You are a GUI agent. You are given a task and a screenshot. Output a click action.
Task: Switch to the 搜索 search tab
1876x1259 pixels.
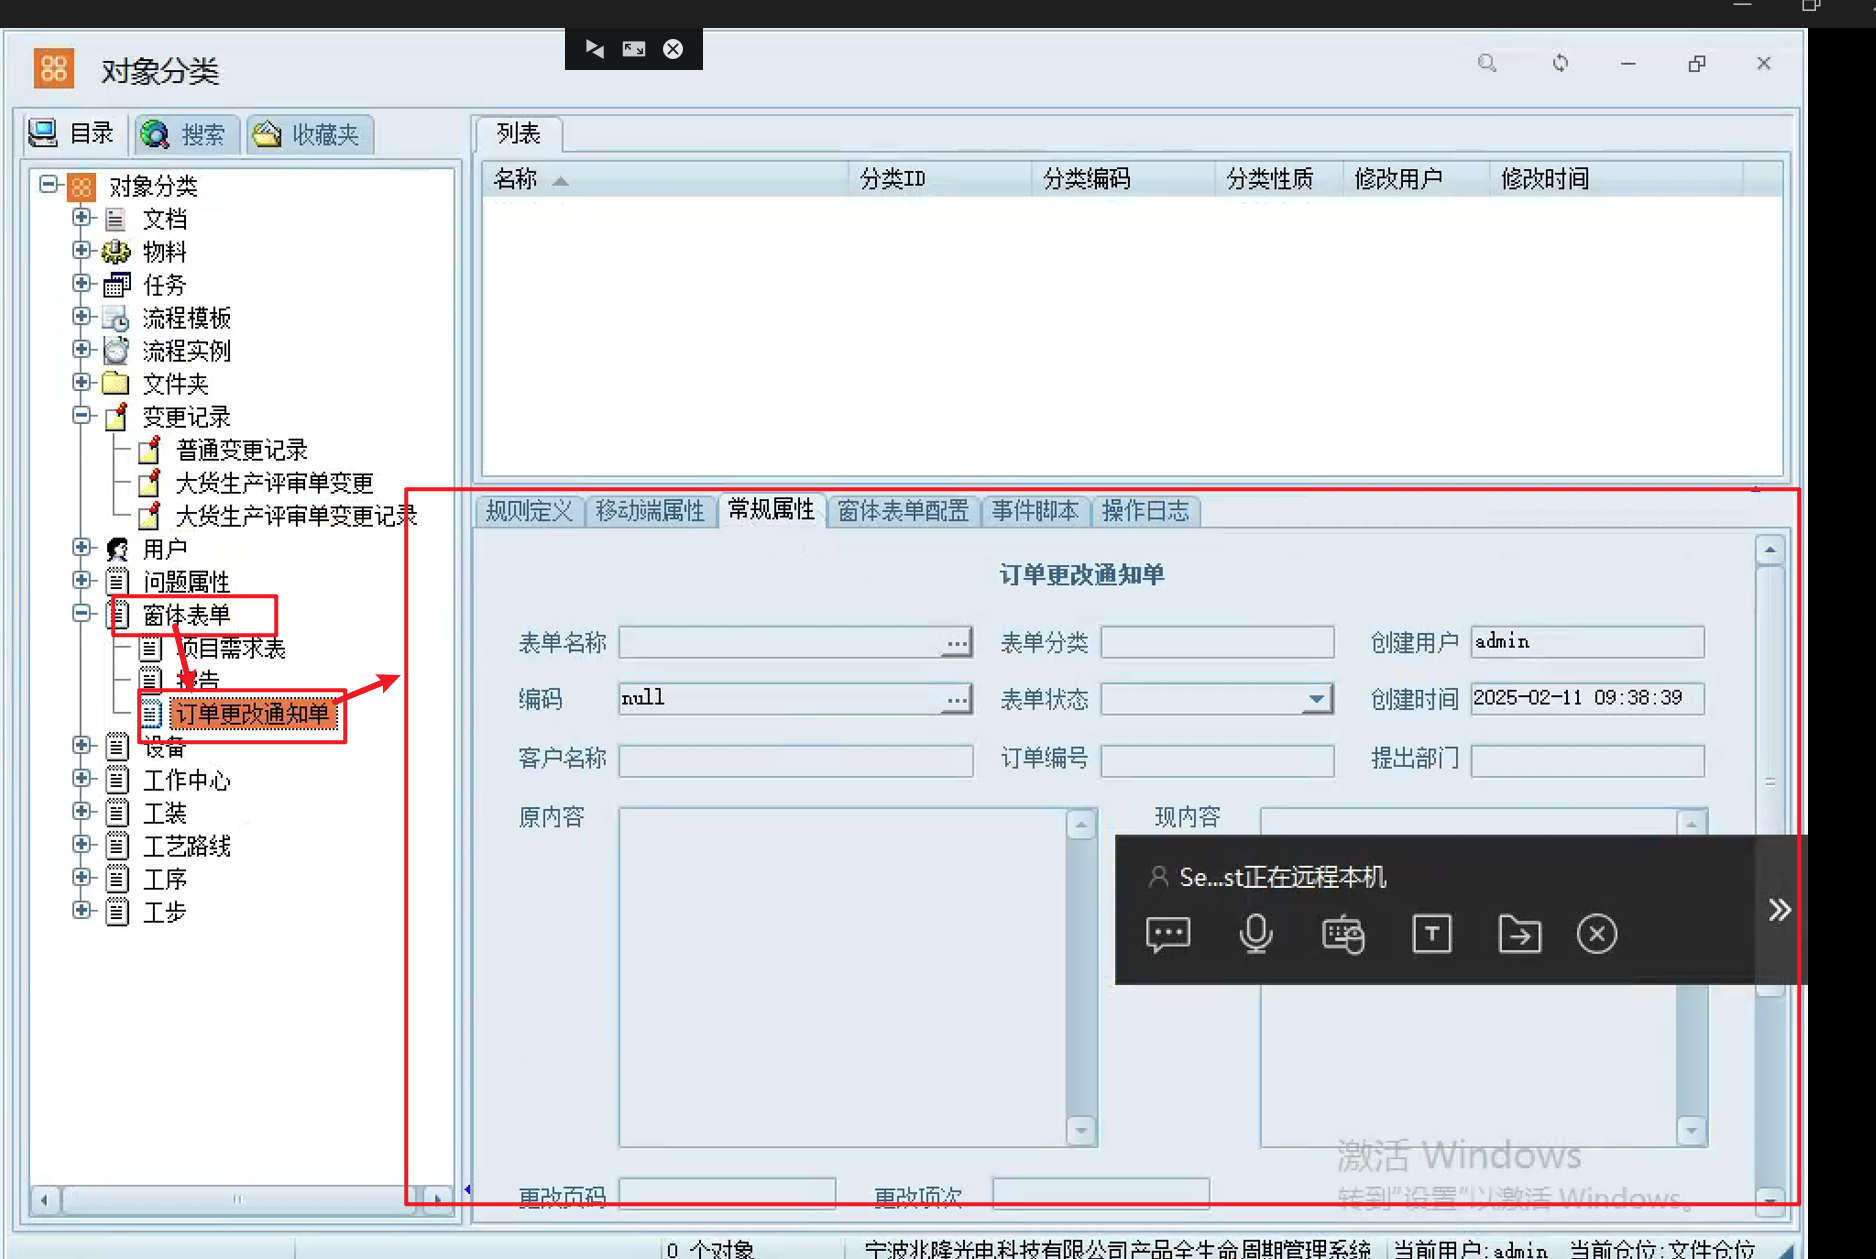[x=187, y=134]
